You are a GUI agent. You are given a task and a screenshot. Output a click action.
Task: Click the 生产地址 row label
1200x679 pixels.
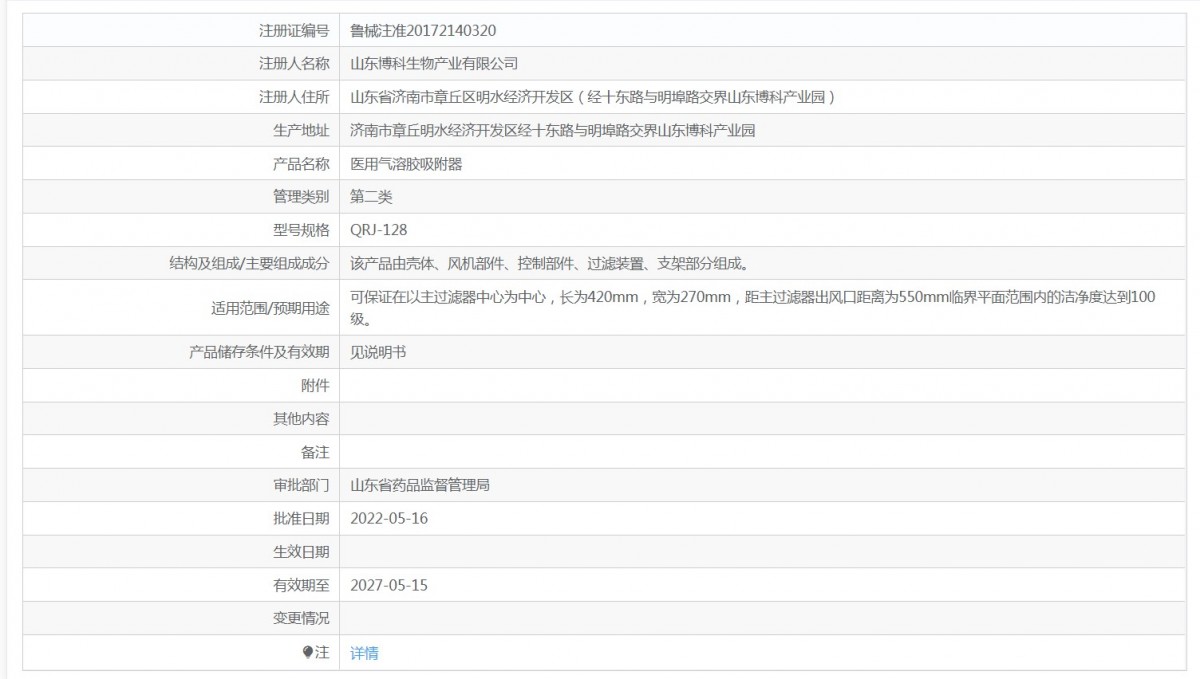coord(301,131)
